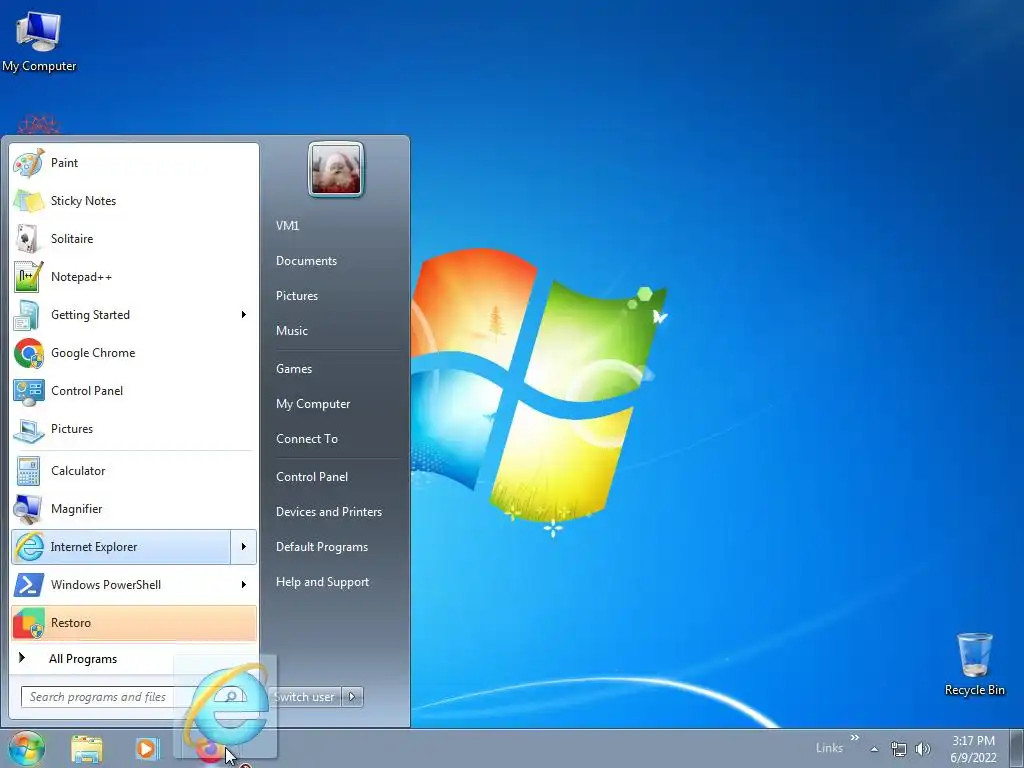Viewport: 1024px width, 768px height.
Task: Open Default Programs
Action: click(322, 547)
